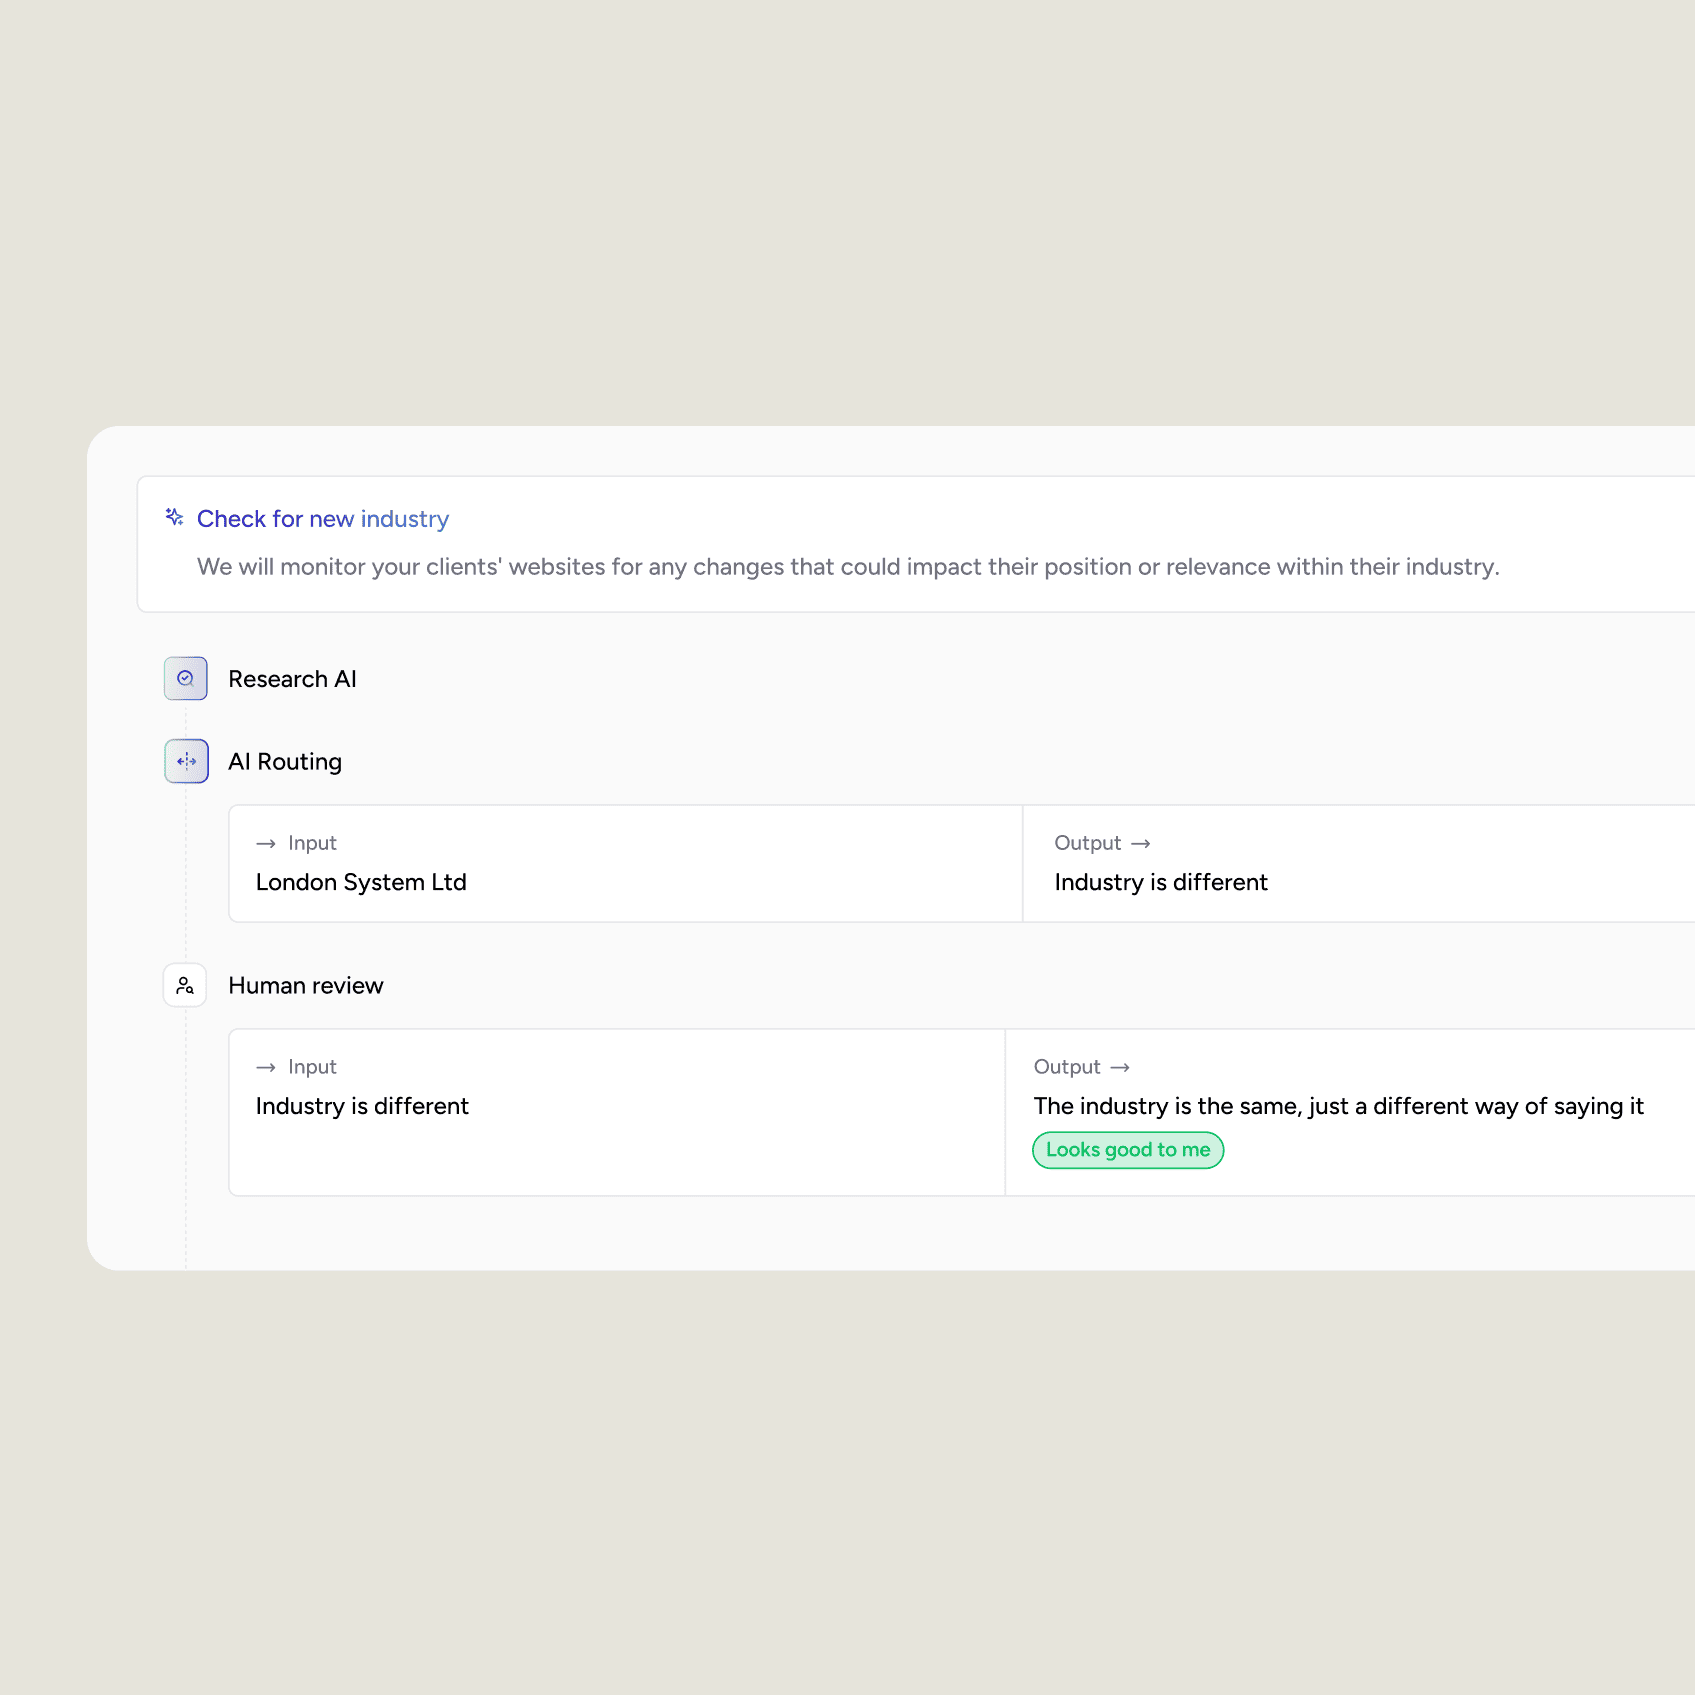Expand the Research AI step
Image resolution: width=1695 pixels, height=1695 pixels.
(x=292, y=679)
